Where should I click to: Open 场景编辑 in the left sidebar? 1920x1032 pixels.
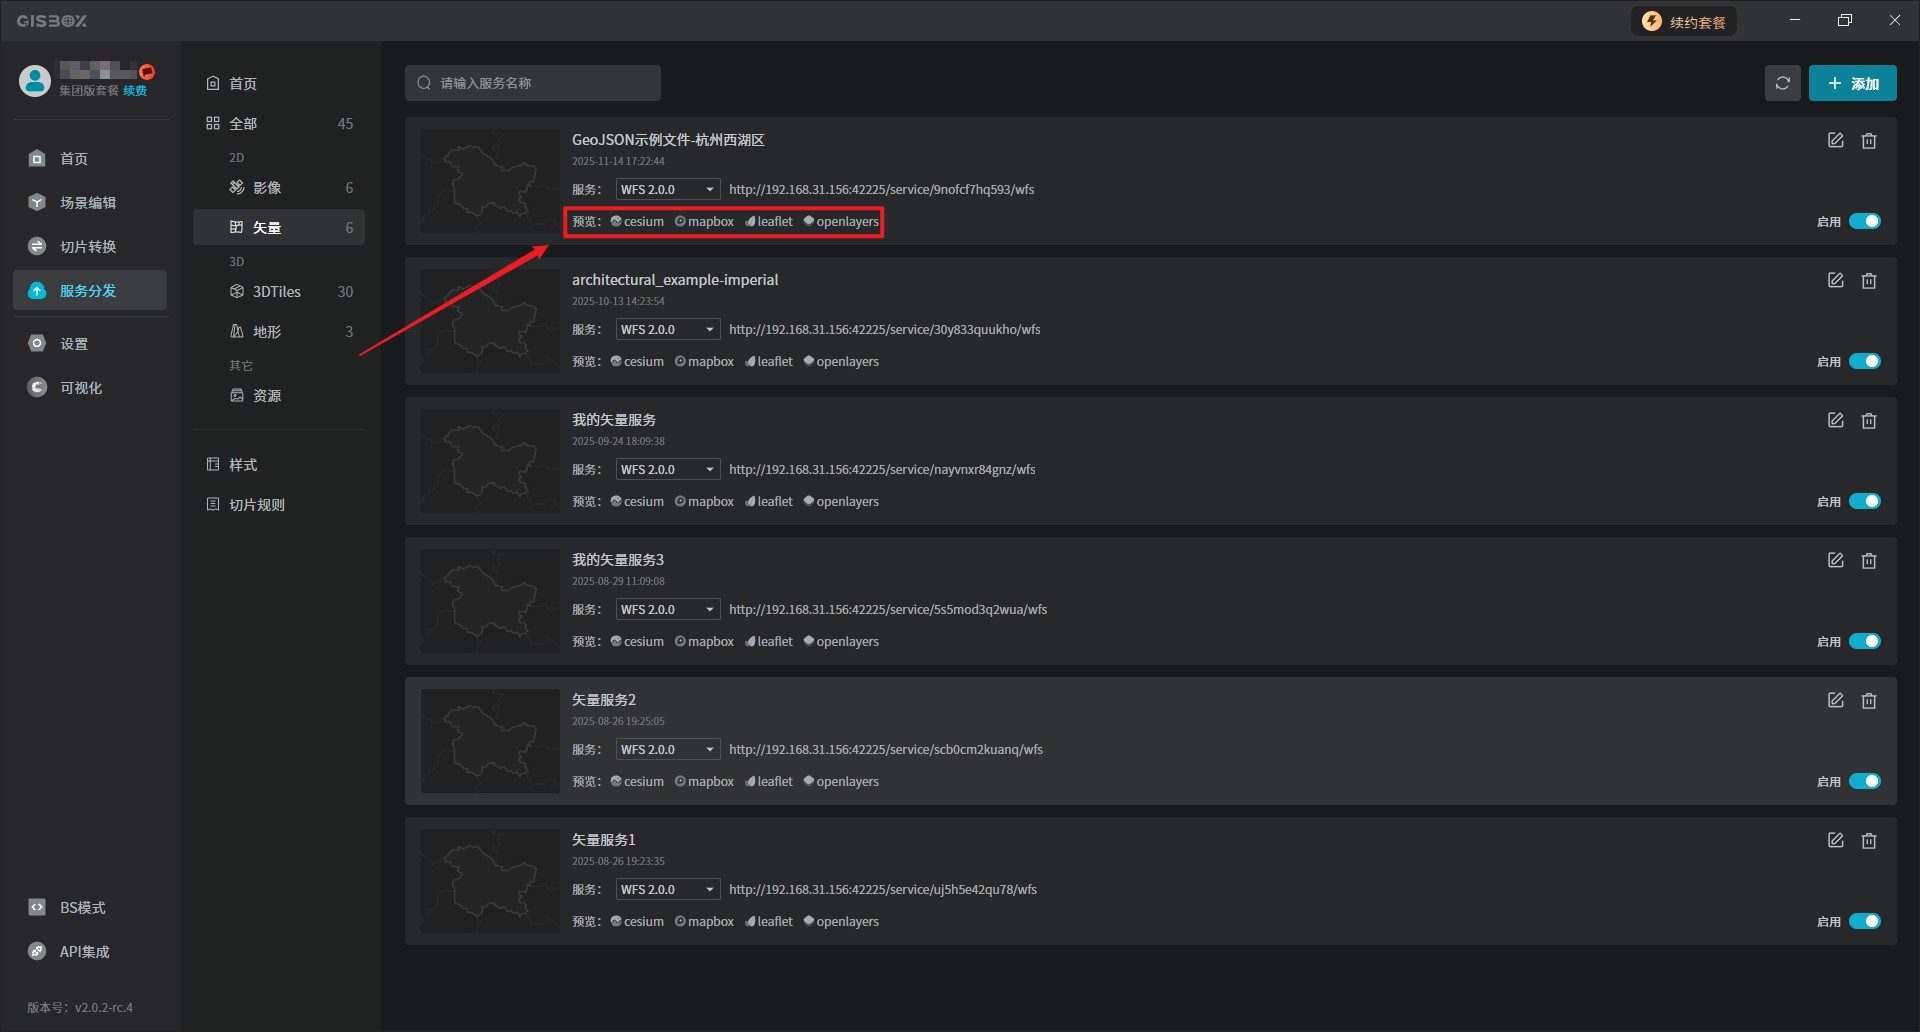pyautogui.click(x=88, y=203)
